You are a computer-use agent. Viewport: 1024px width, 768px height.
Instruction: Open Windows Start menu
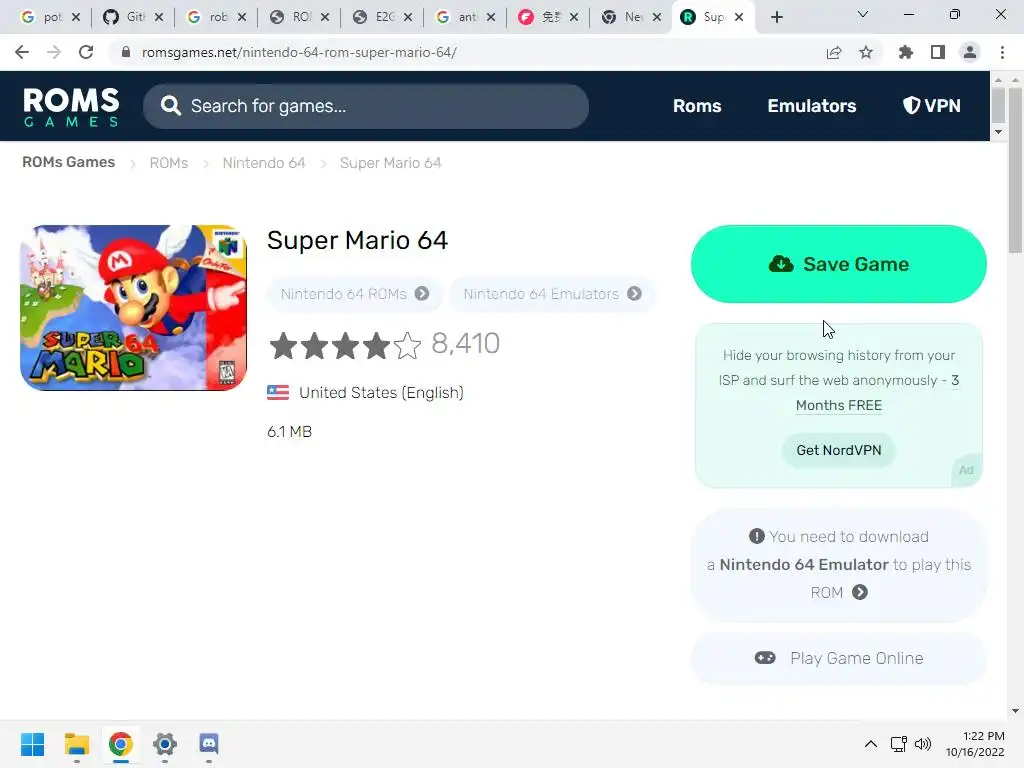[x=32, y=744]
